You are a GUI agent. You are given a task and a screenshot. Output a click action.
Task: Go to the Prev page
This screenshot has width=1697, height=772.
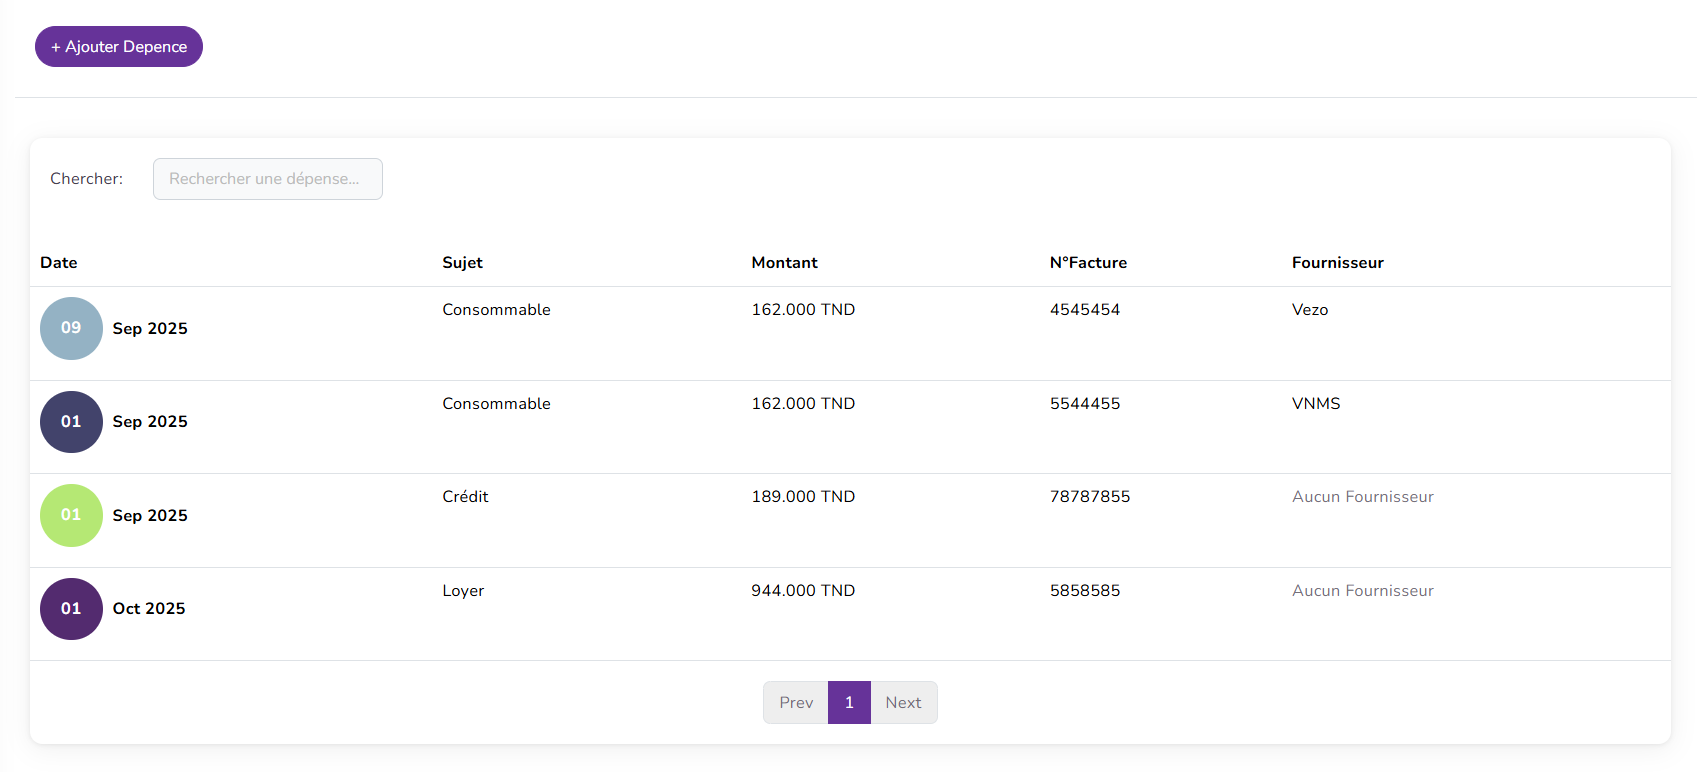pyautogui.click(x=796, y=703)
